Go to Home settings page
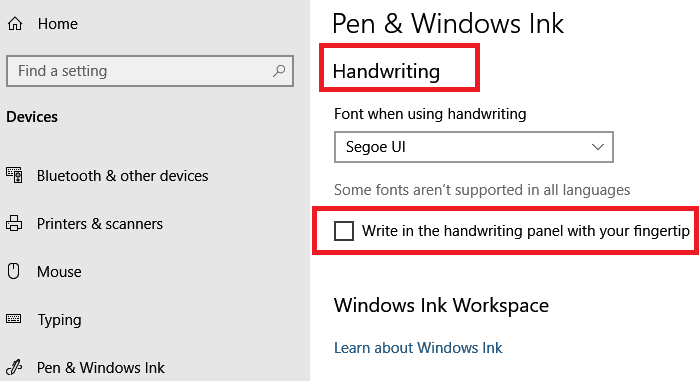This screenshot has height=381, width=700. click(58, 24)
